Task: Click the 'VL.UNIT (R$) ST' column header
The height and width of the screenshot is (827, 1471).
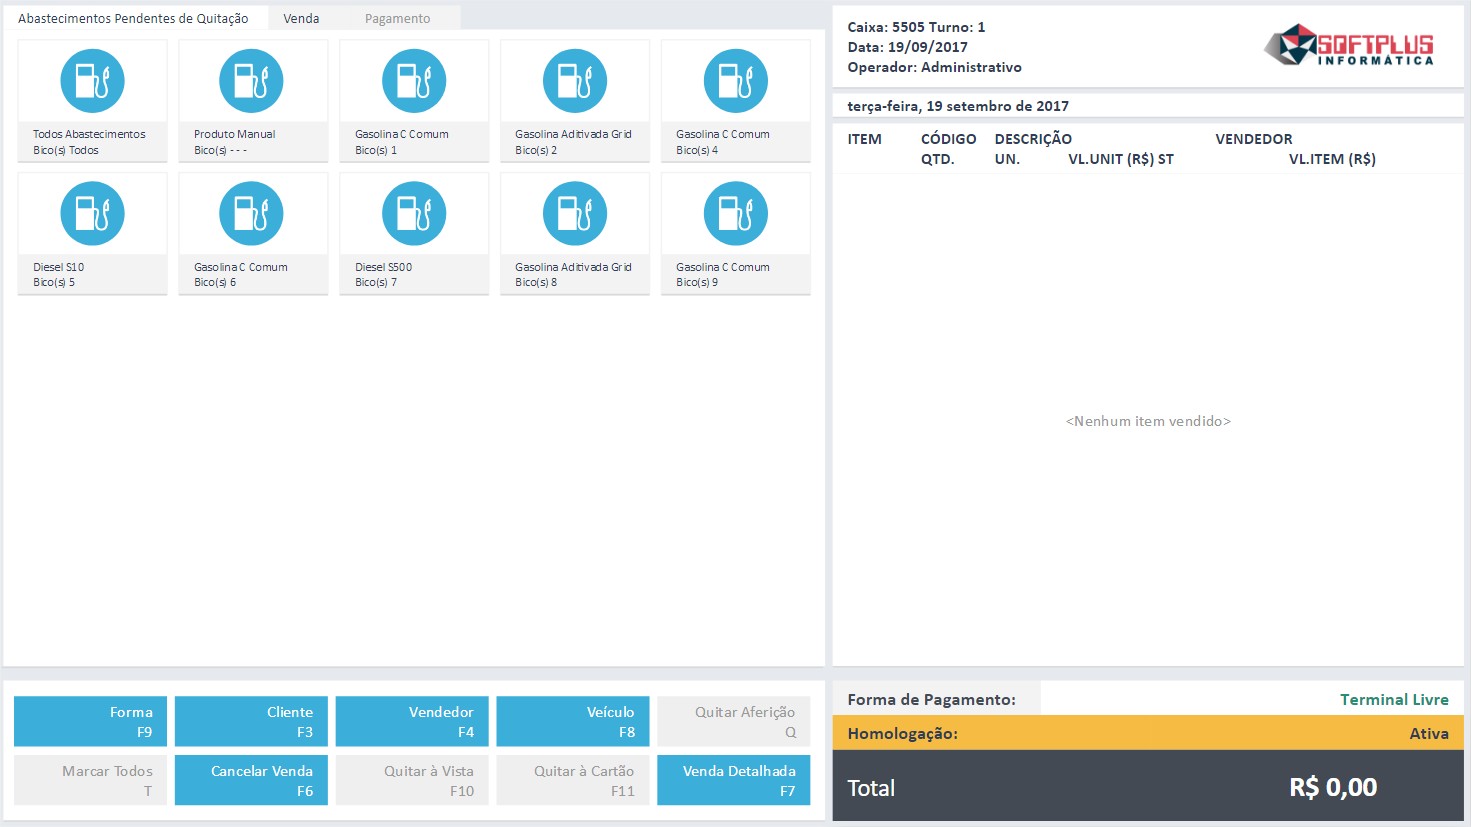Action: [1121, 159]
